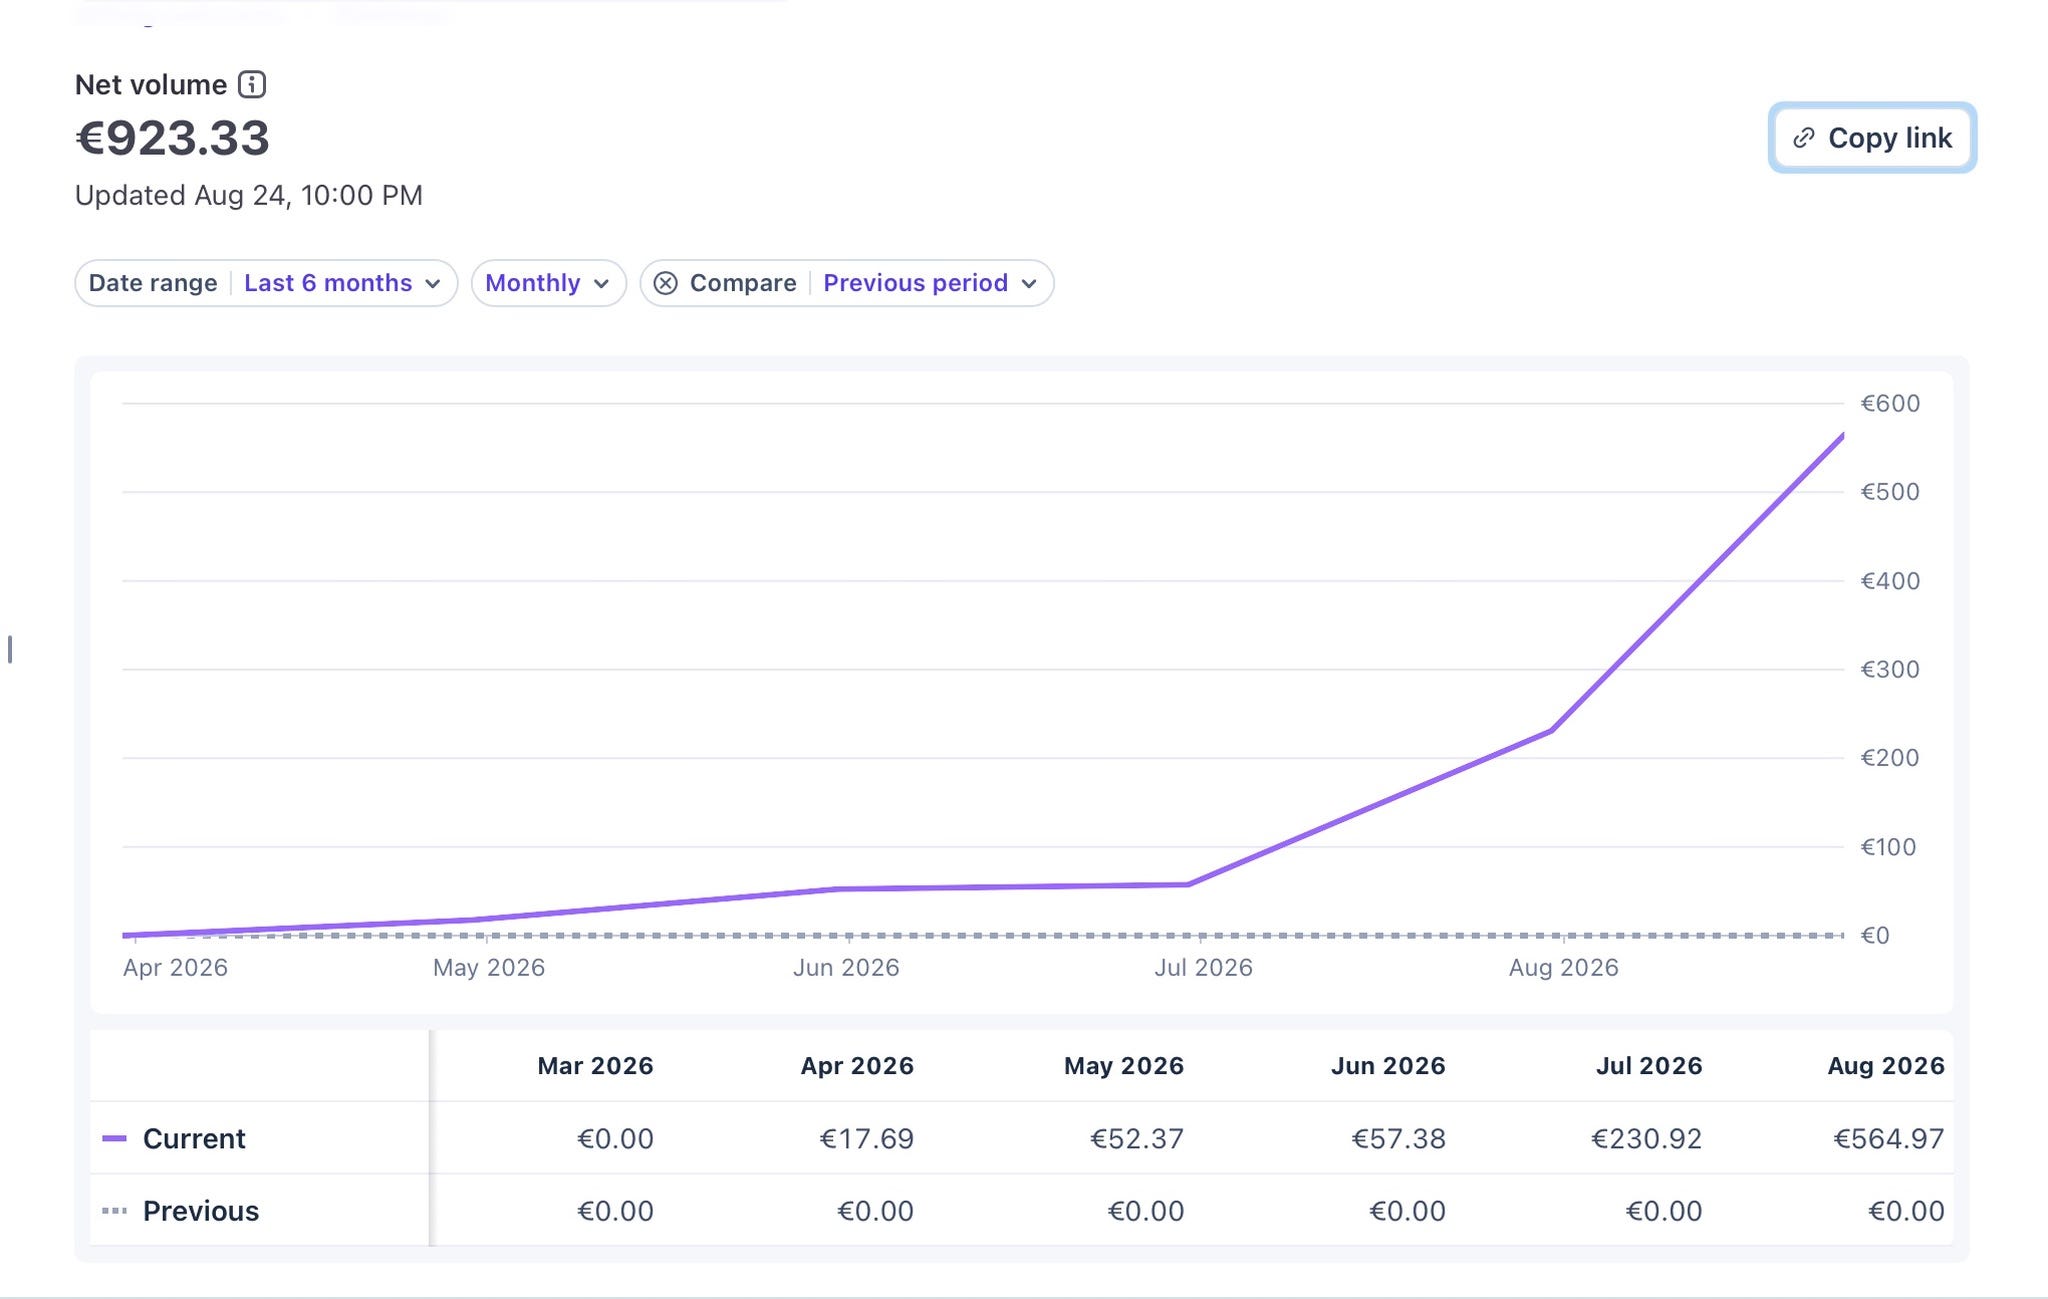Open the Compare Previous period dropdown
The height and width of the screenshot is (1299, 2048).
[x=847, y=283]
